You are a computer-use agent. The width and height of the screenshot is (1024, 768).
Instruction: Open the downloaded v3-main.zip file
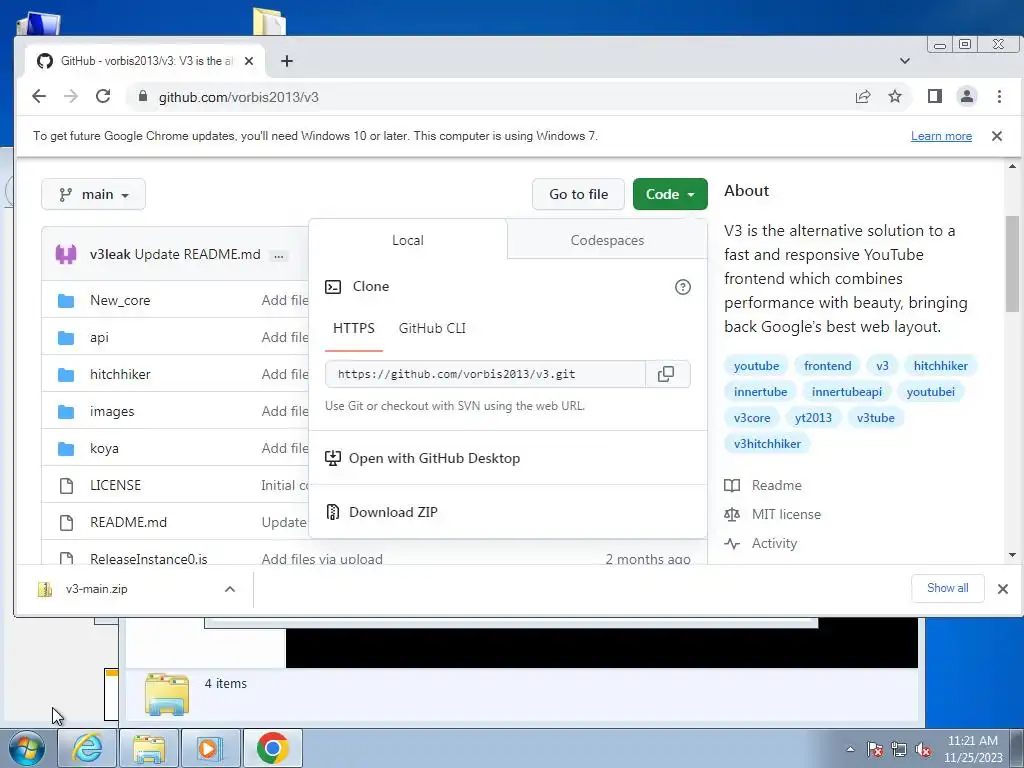pyautogui.click(x=97, y=589)
